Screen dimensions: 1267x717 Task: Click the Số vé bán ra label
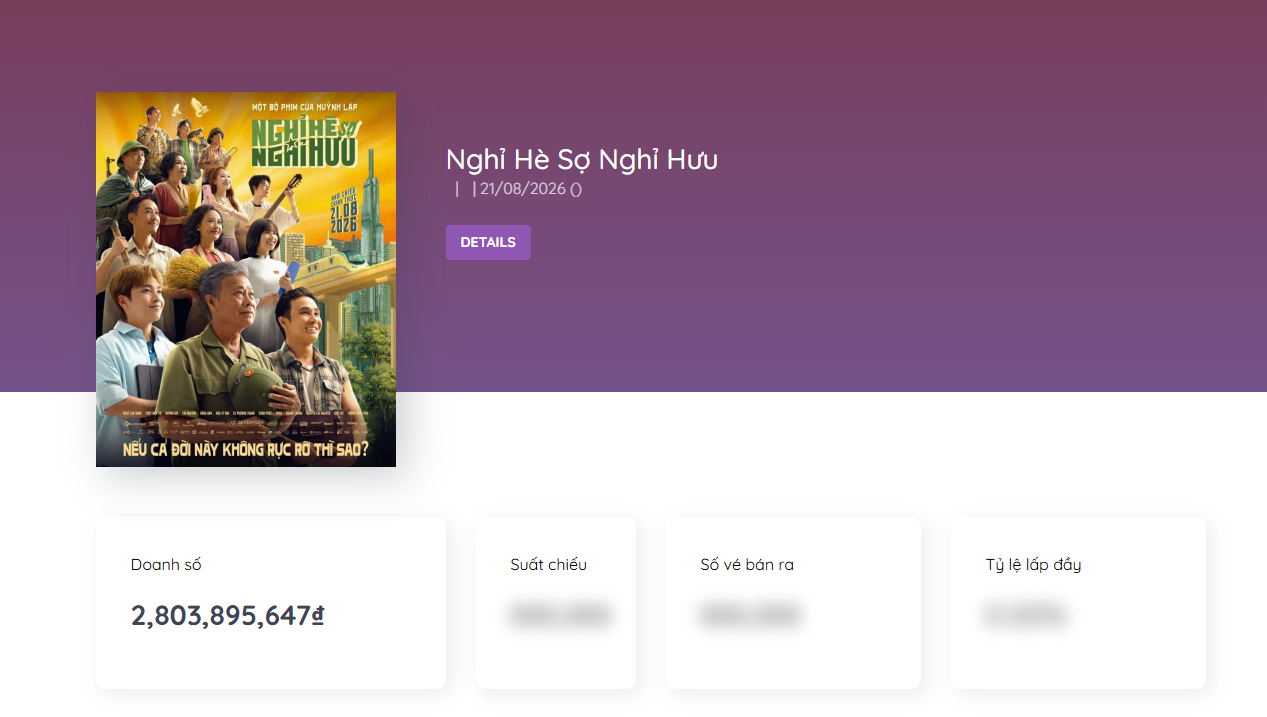pyautogui.click(x=747, y=565)
